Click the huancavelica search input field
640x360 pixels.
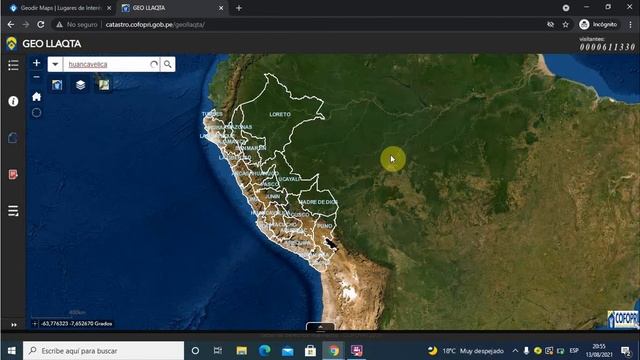(x=106, y=64)
